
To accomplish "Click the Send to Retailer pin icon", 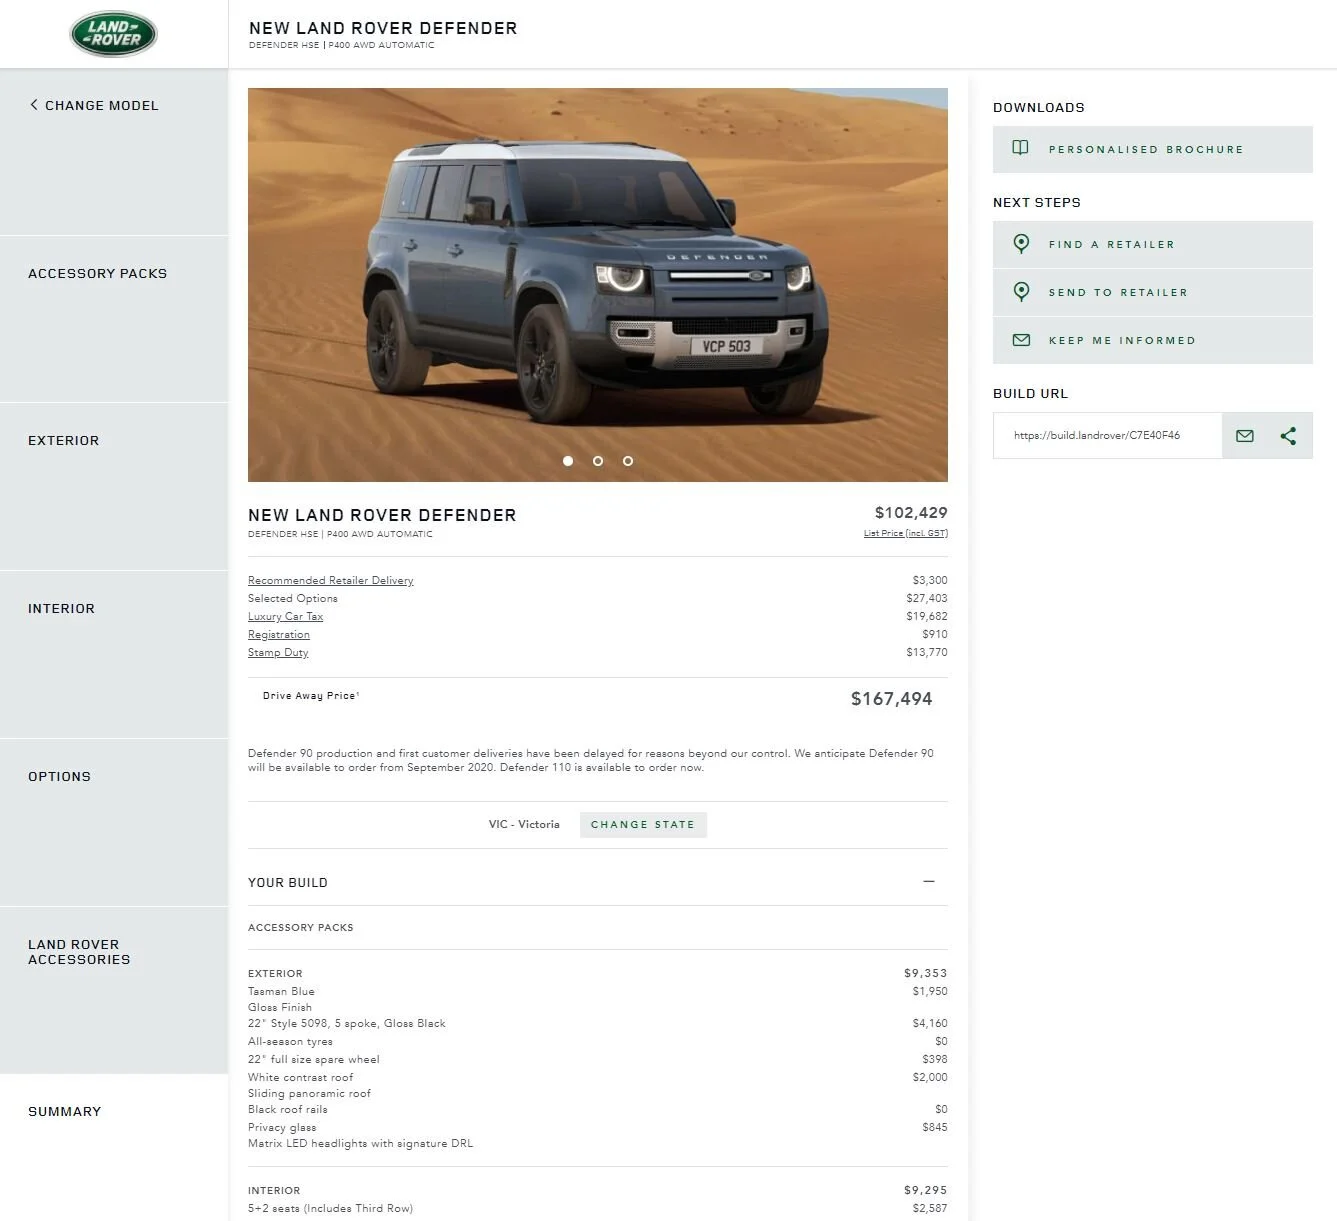I will tap(1021, 291).
